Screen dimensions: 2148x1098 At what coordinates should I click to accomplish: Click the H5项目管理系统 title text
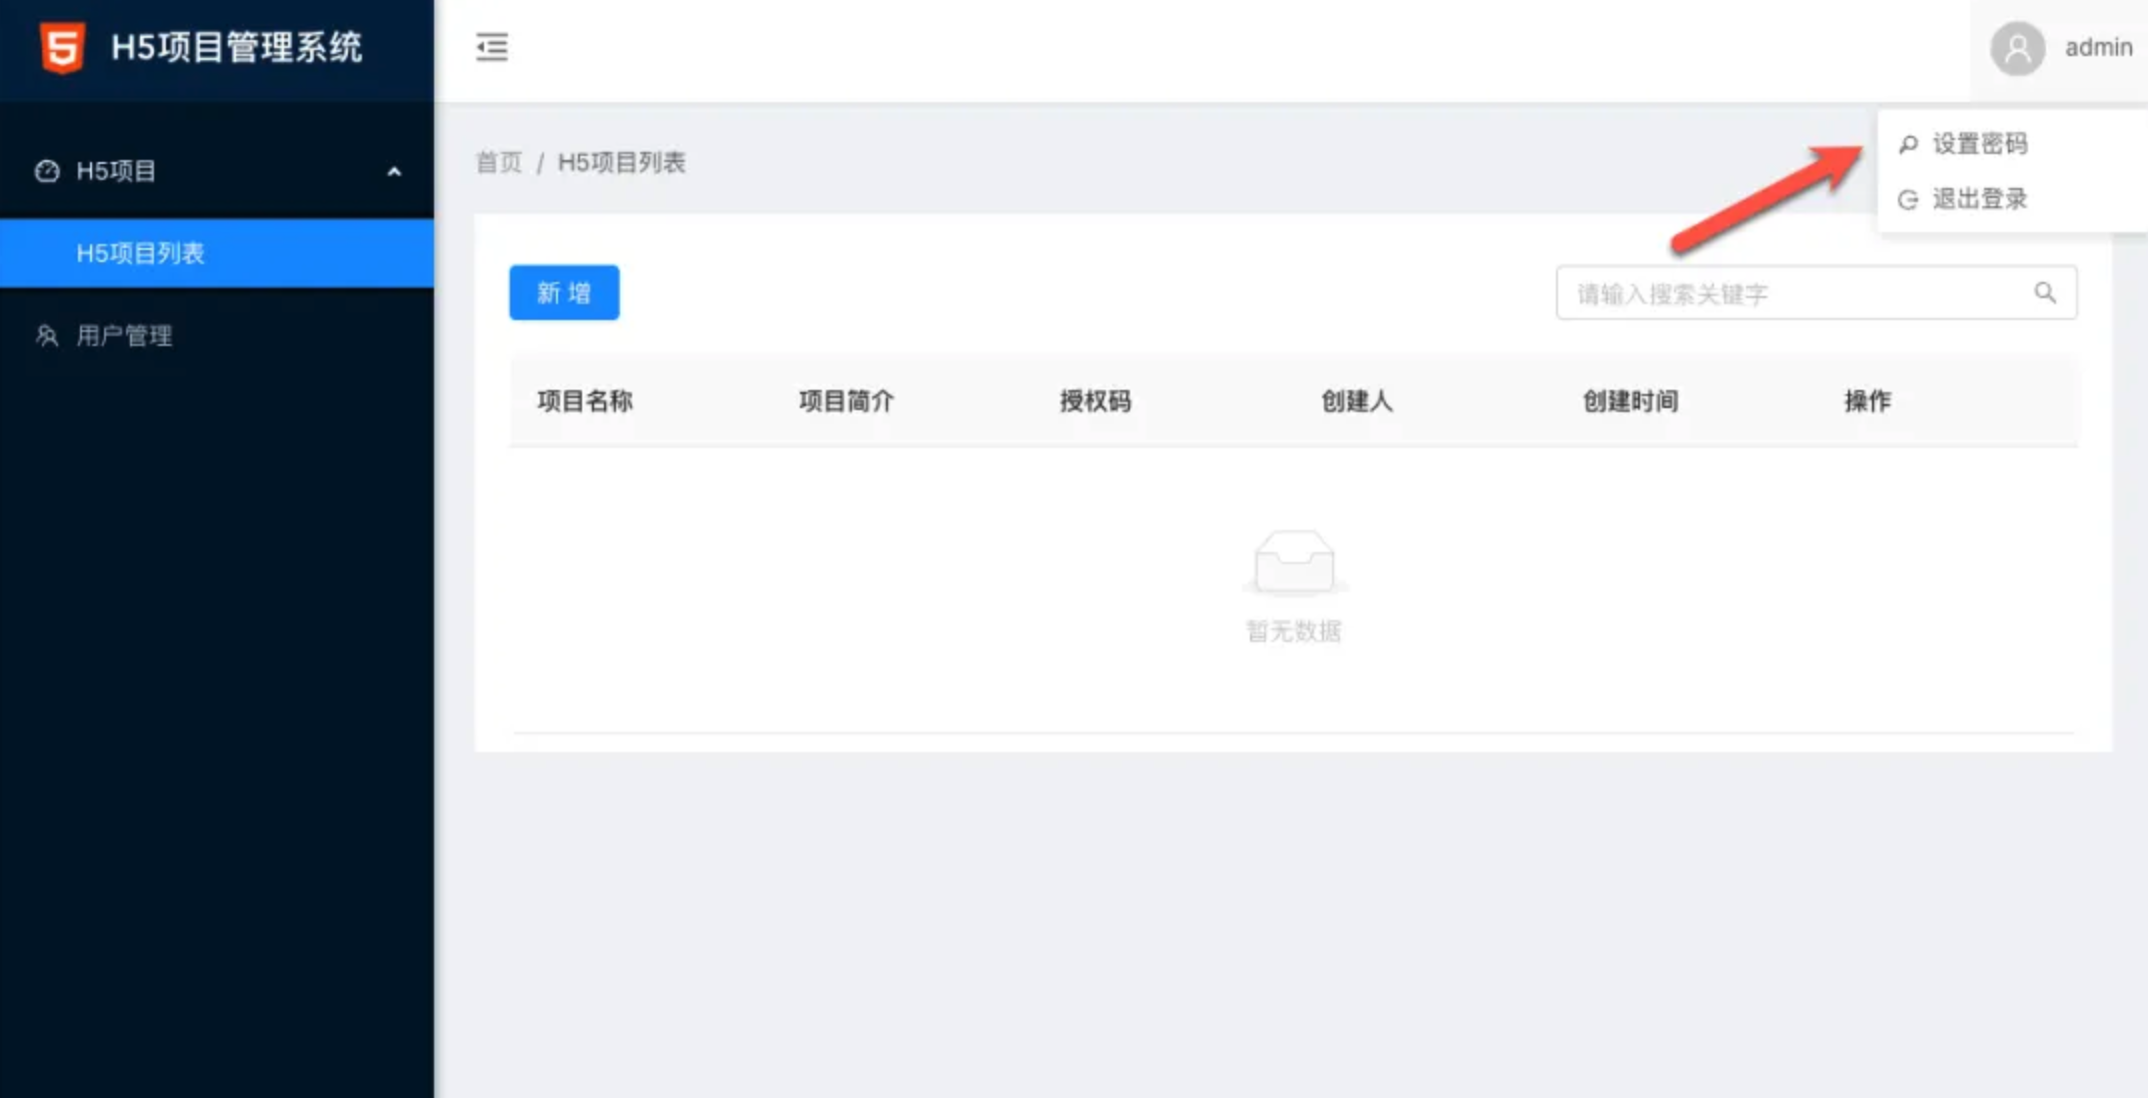click(x=236, y=47)
